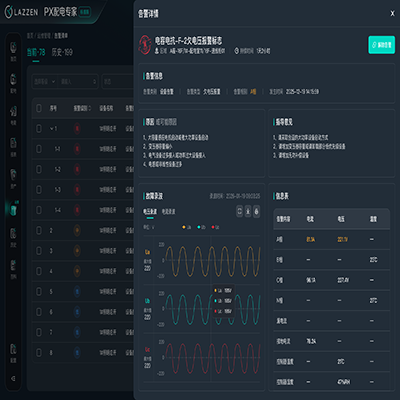Check the checkbox for row 6
400x400 pixels.
click(39, 312)
